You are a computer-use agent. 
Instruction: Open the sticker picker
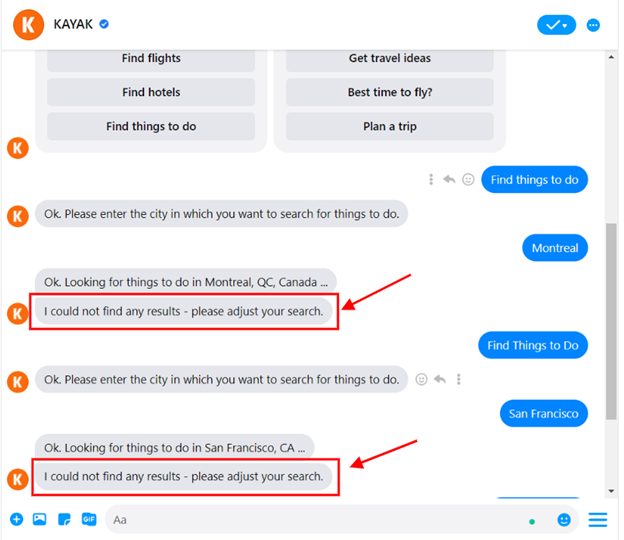point(64,519)
